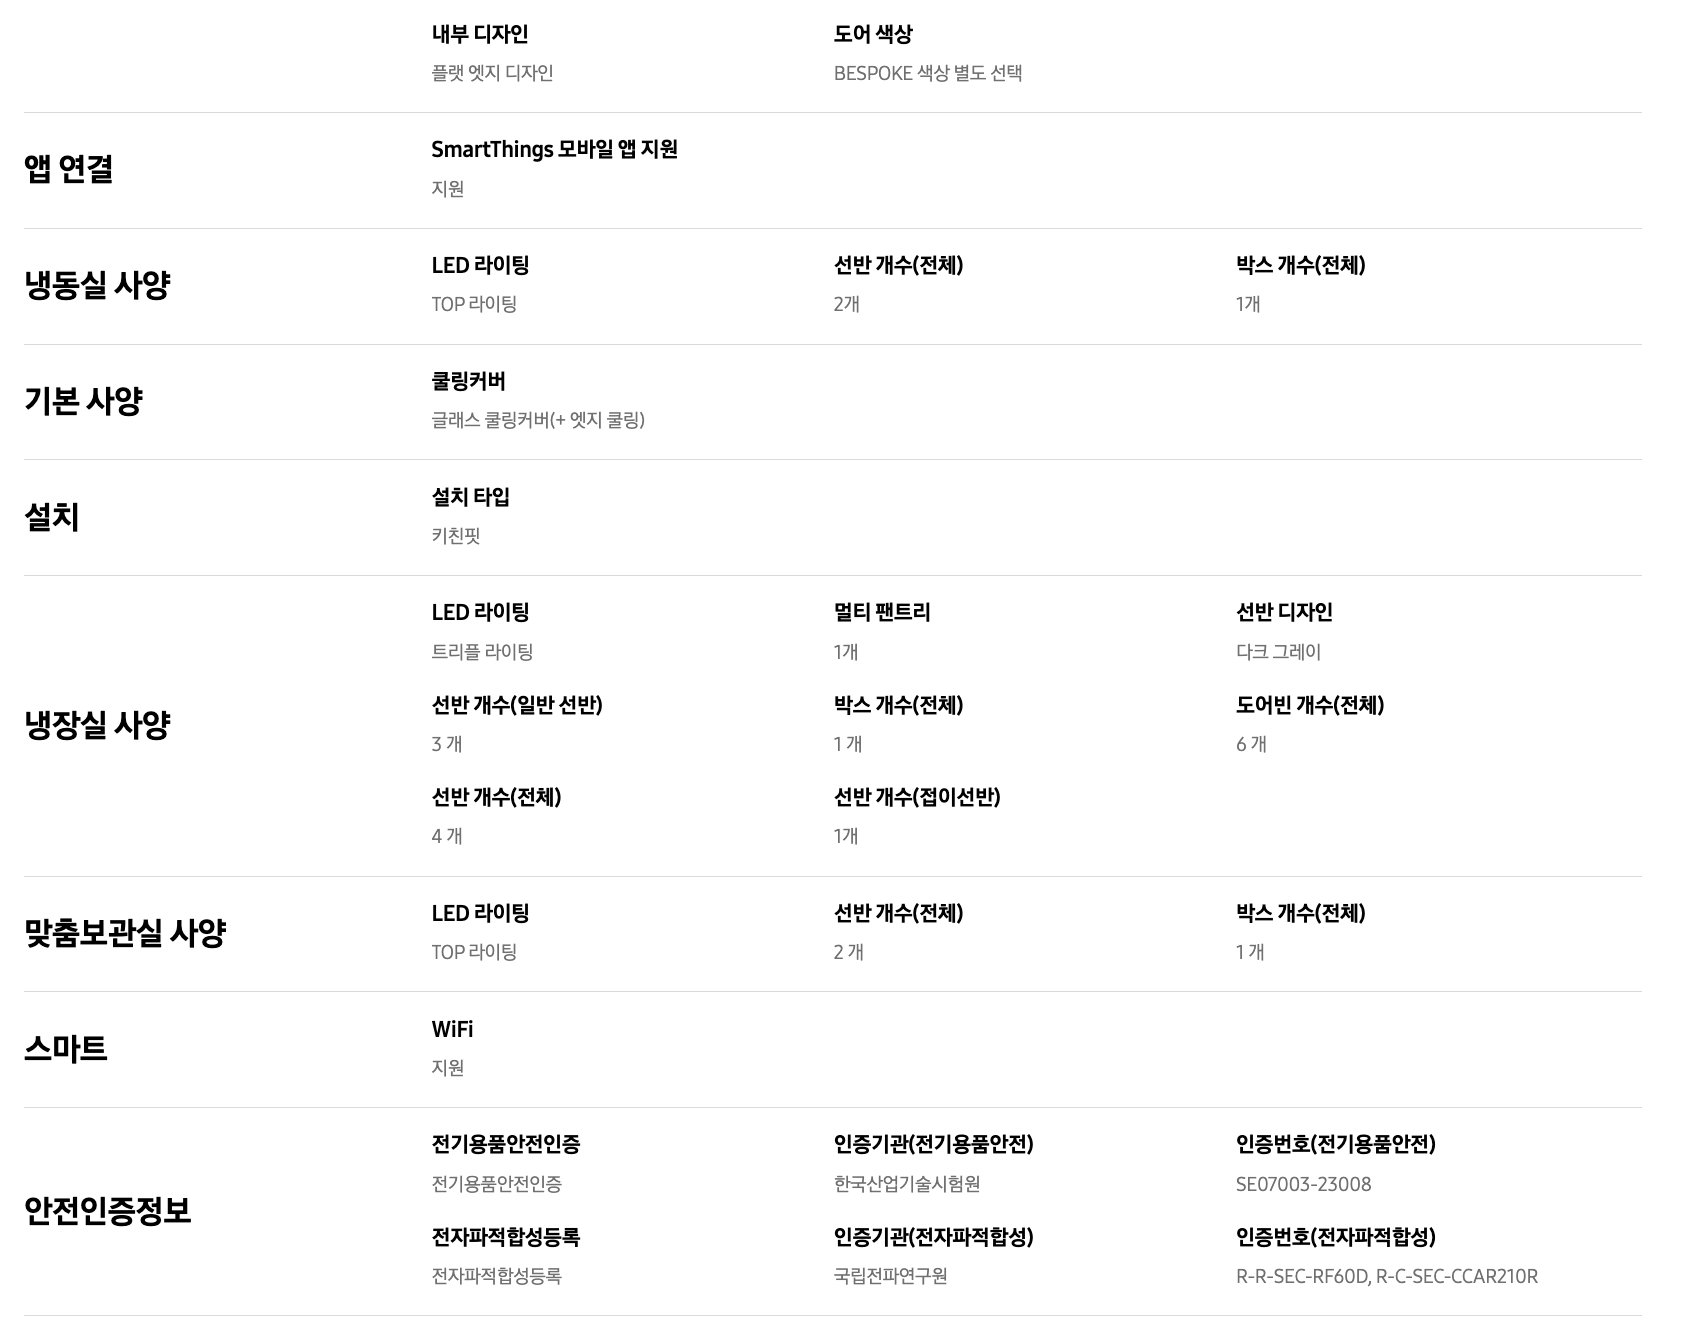Click SmartThings 모바일 앱 지원 label
This screenshot has height=1336, width=1690.
554,149
